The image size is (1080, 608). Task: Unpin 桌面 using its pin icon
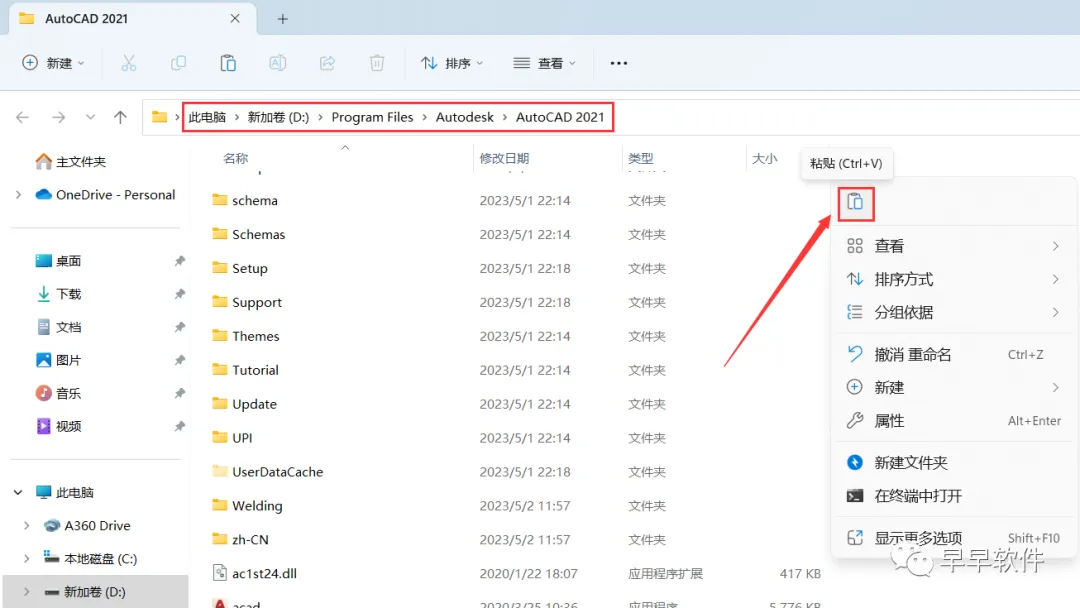pos(180,261)
